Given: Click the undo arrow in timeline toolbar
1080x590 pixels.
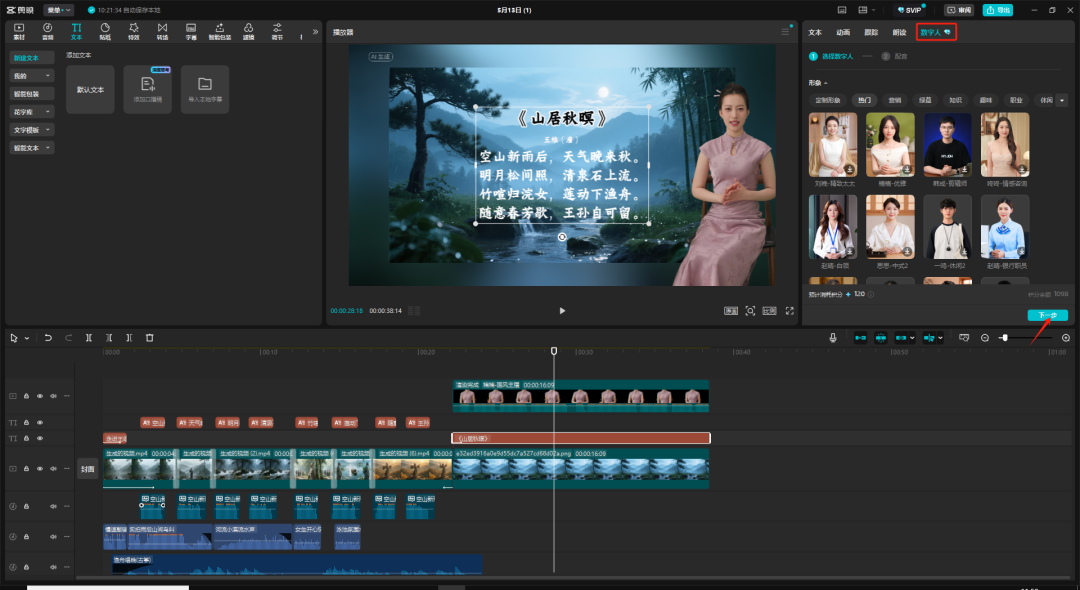Looking at the screenshot, I should coord(48,338).
